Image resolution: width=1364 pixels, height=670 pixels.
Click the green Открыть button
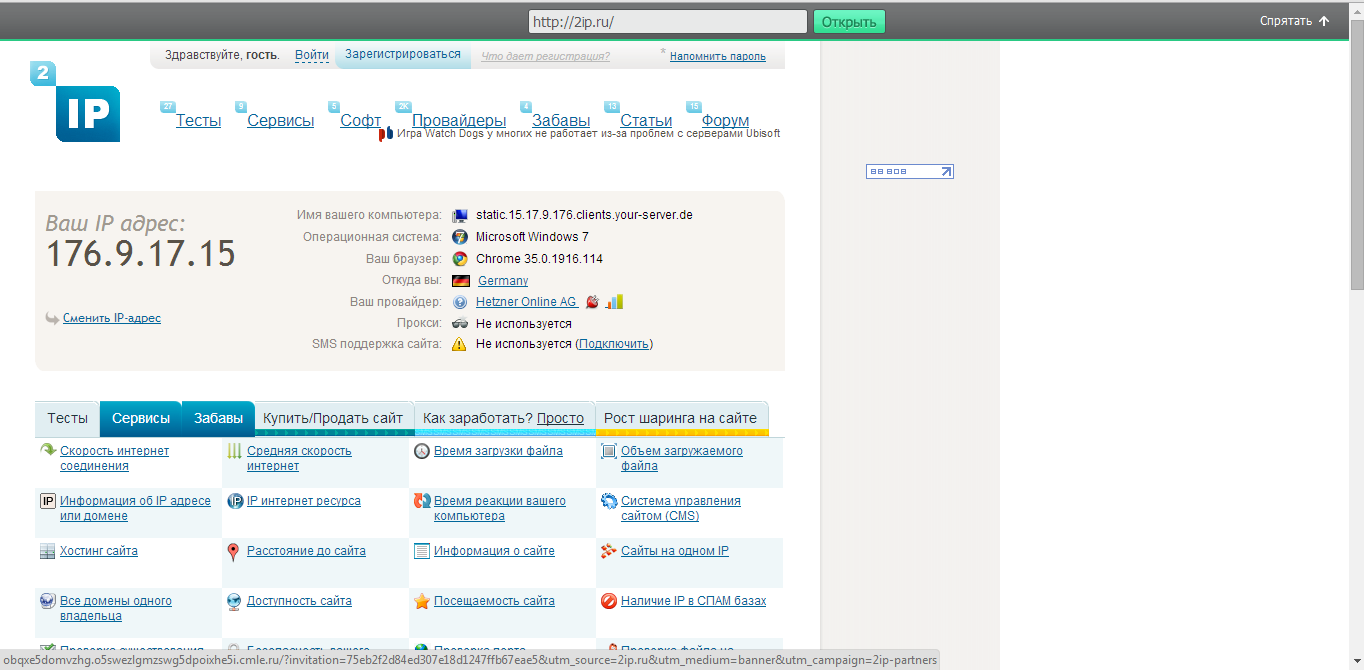click(849, 22)
